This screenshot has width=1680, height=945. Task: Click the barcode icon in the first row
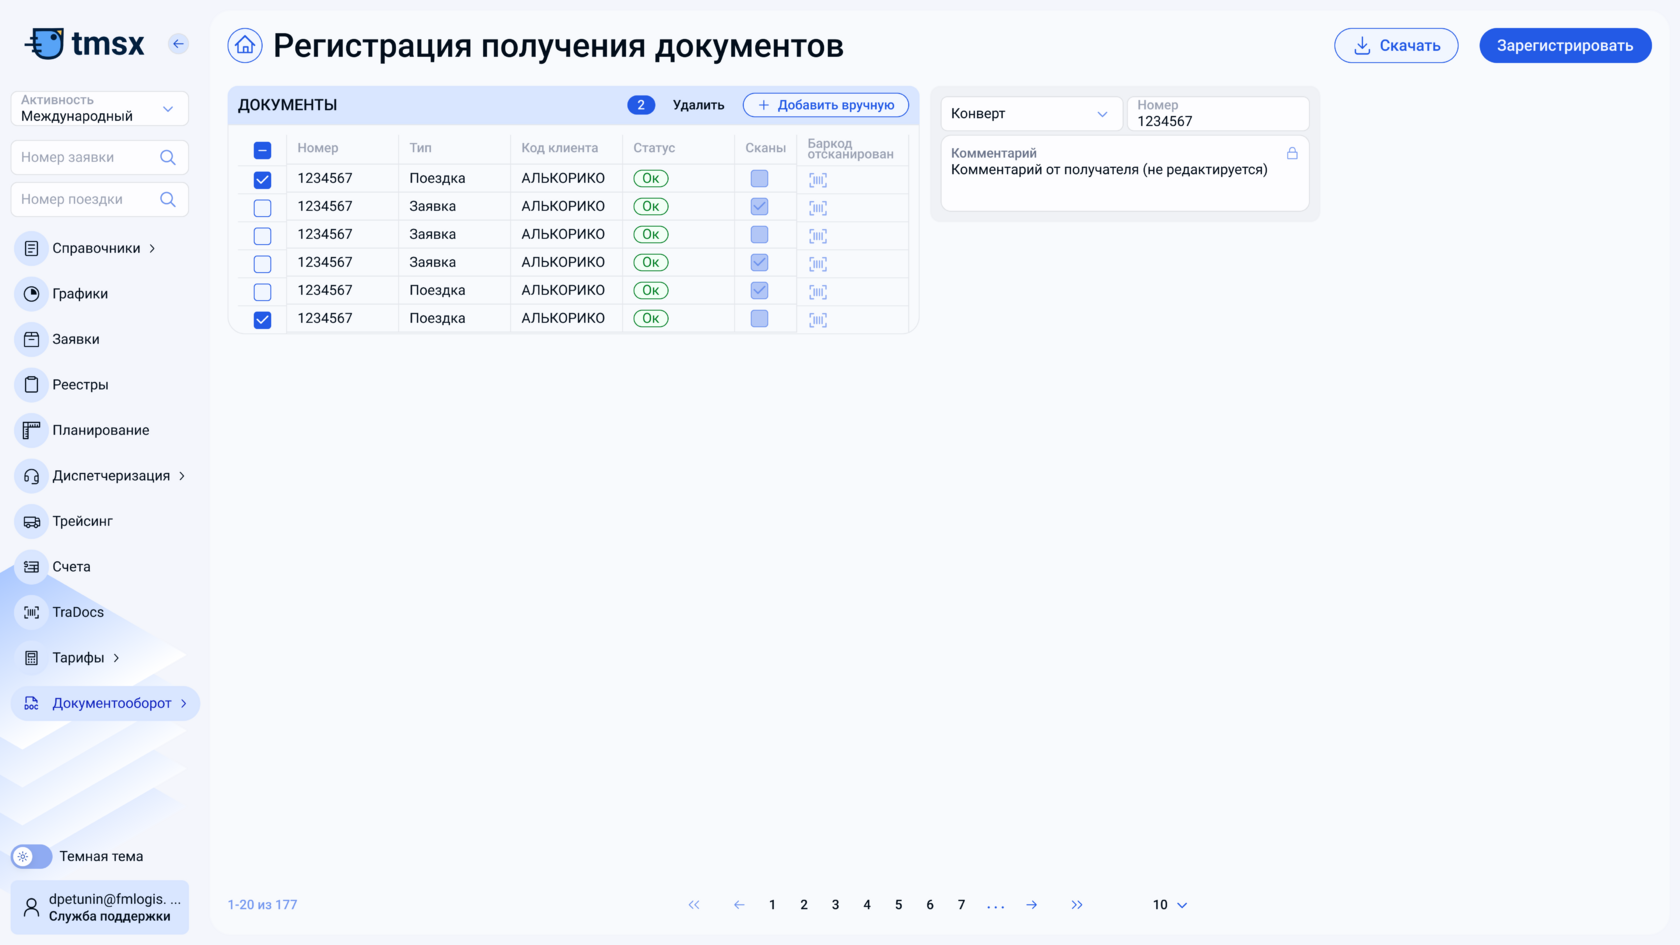point(818,180)
